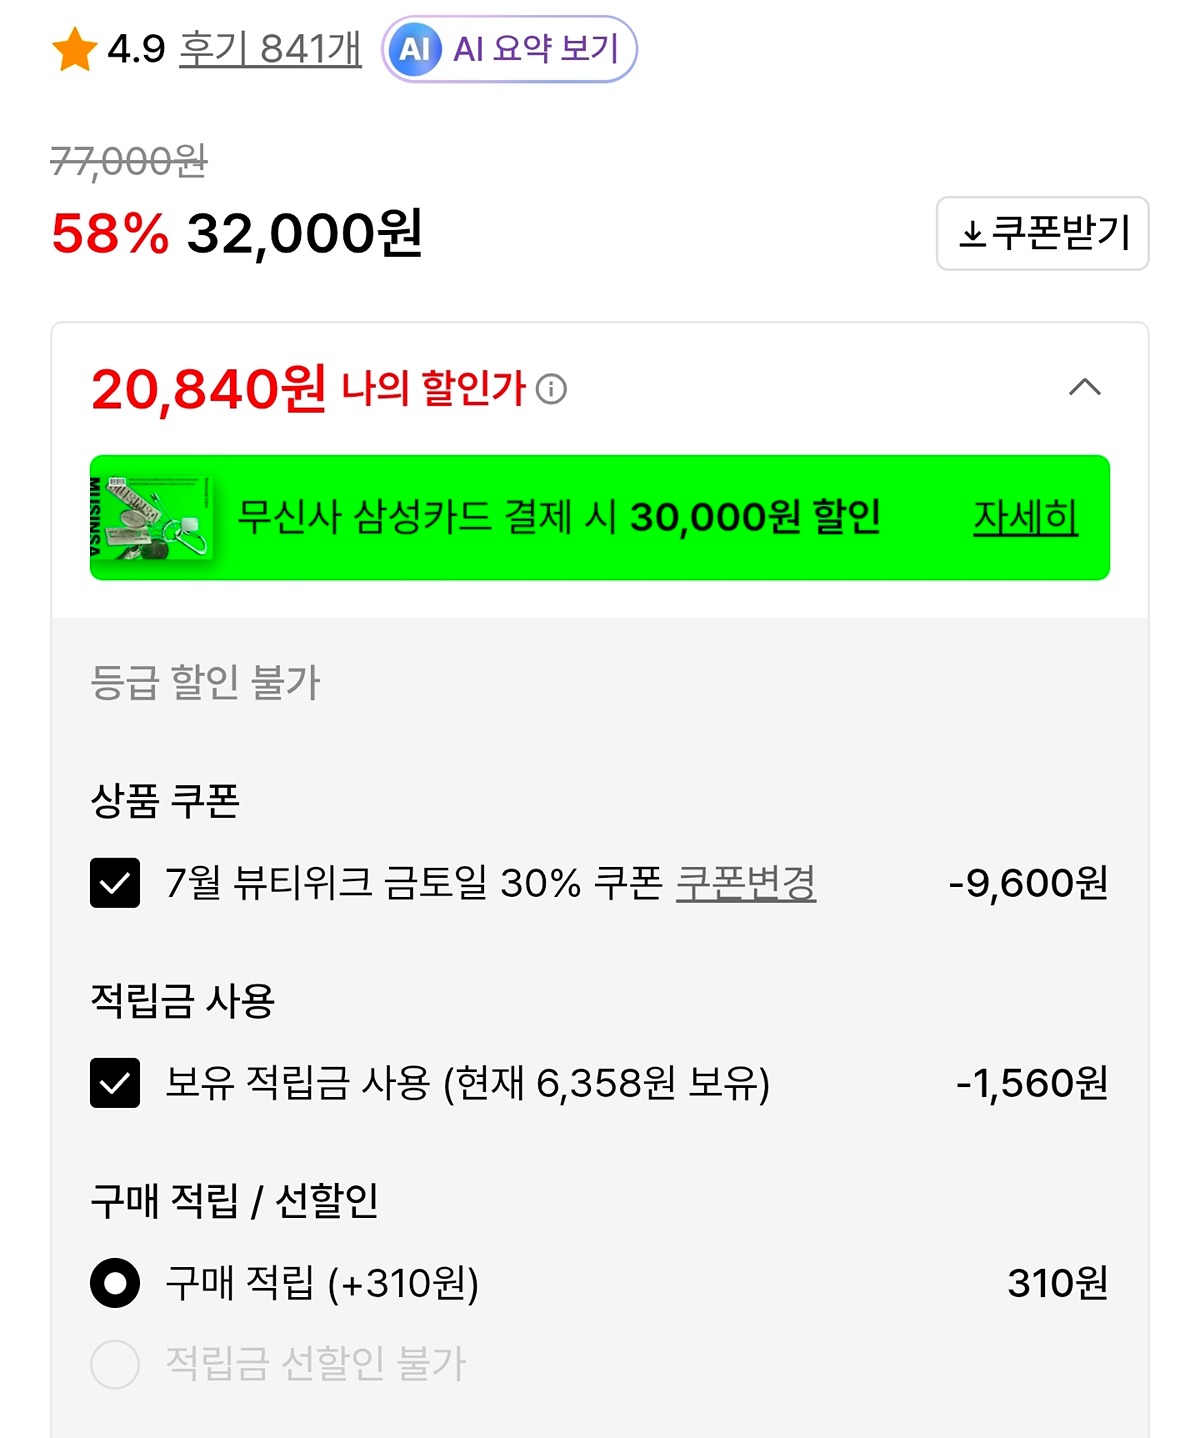Click the 쿠폰변경 link
This screenshot has height=1438, width=1200.
(x=746, y=883)
